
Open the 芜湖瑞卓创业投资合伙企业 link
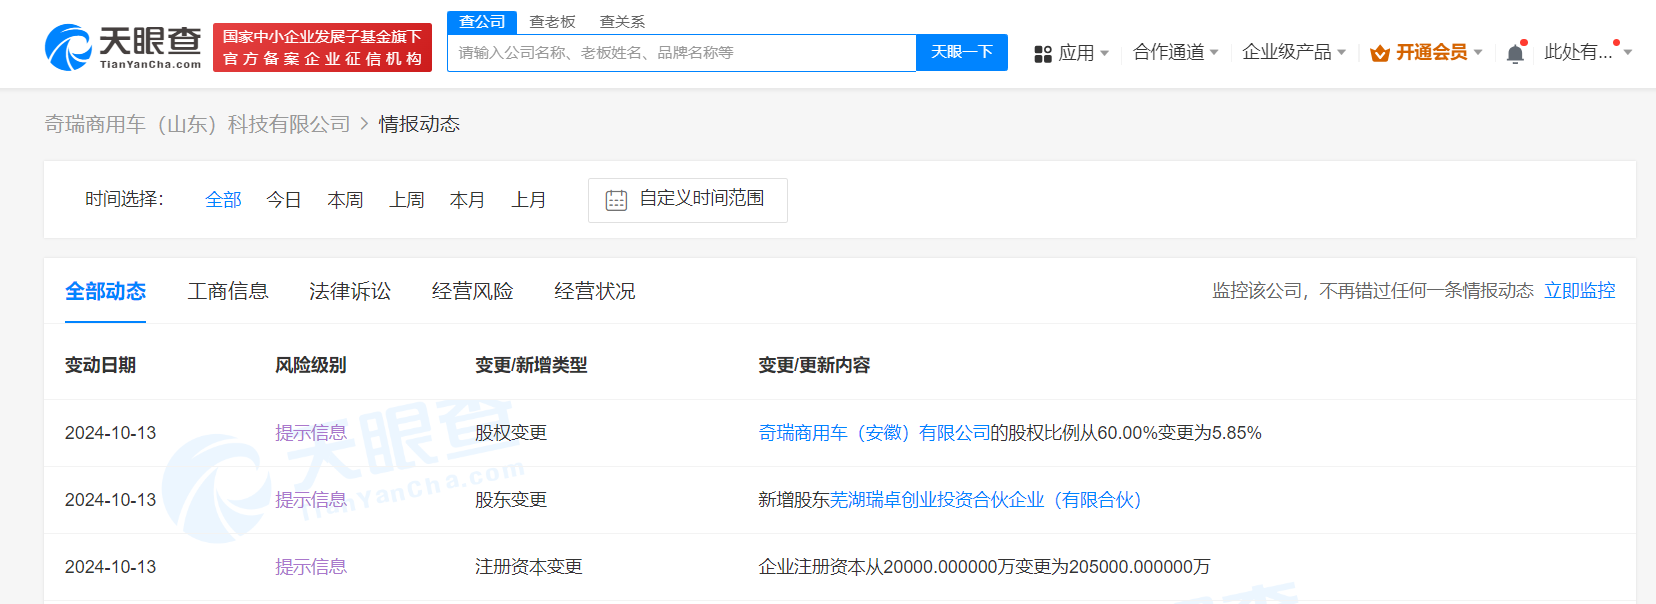(x=986, y=500)
